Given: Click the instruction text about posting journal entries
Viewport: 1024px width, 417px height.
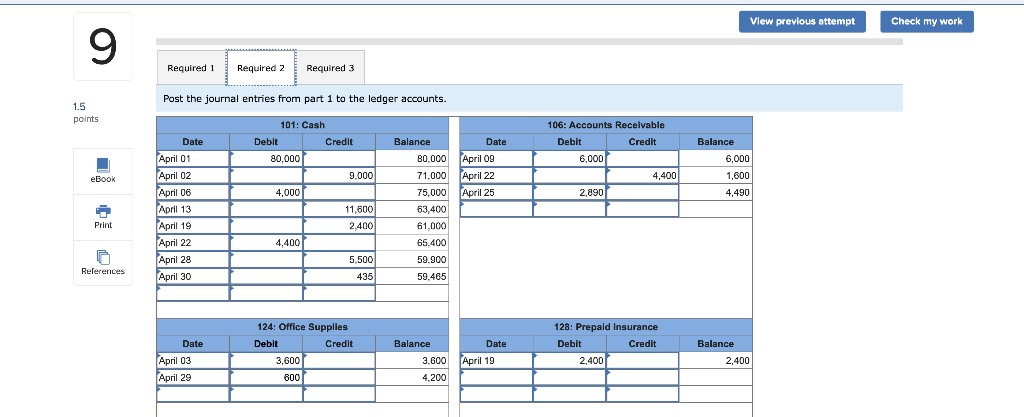Looking at the screenshot, I should click(305, 99).
